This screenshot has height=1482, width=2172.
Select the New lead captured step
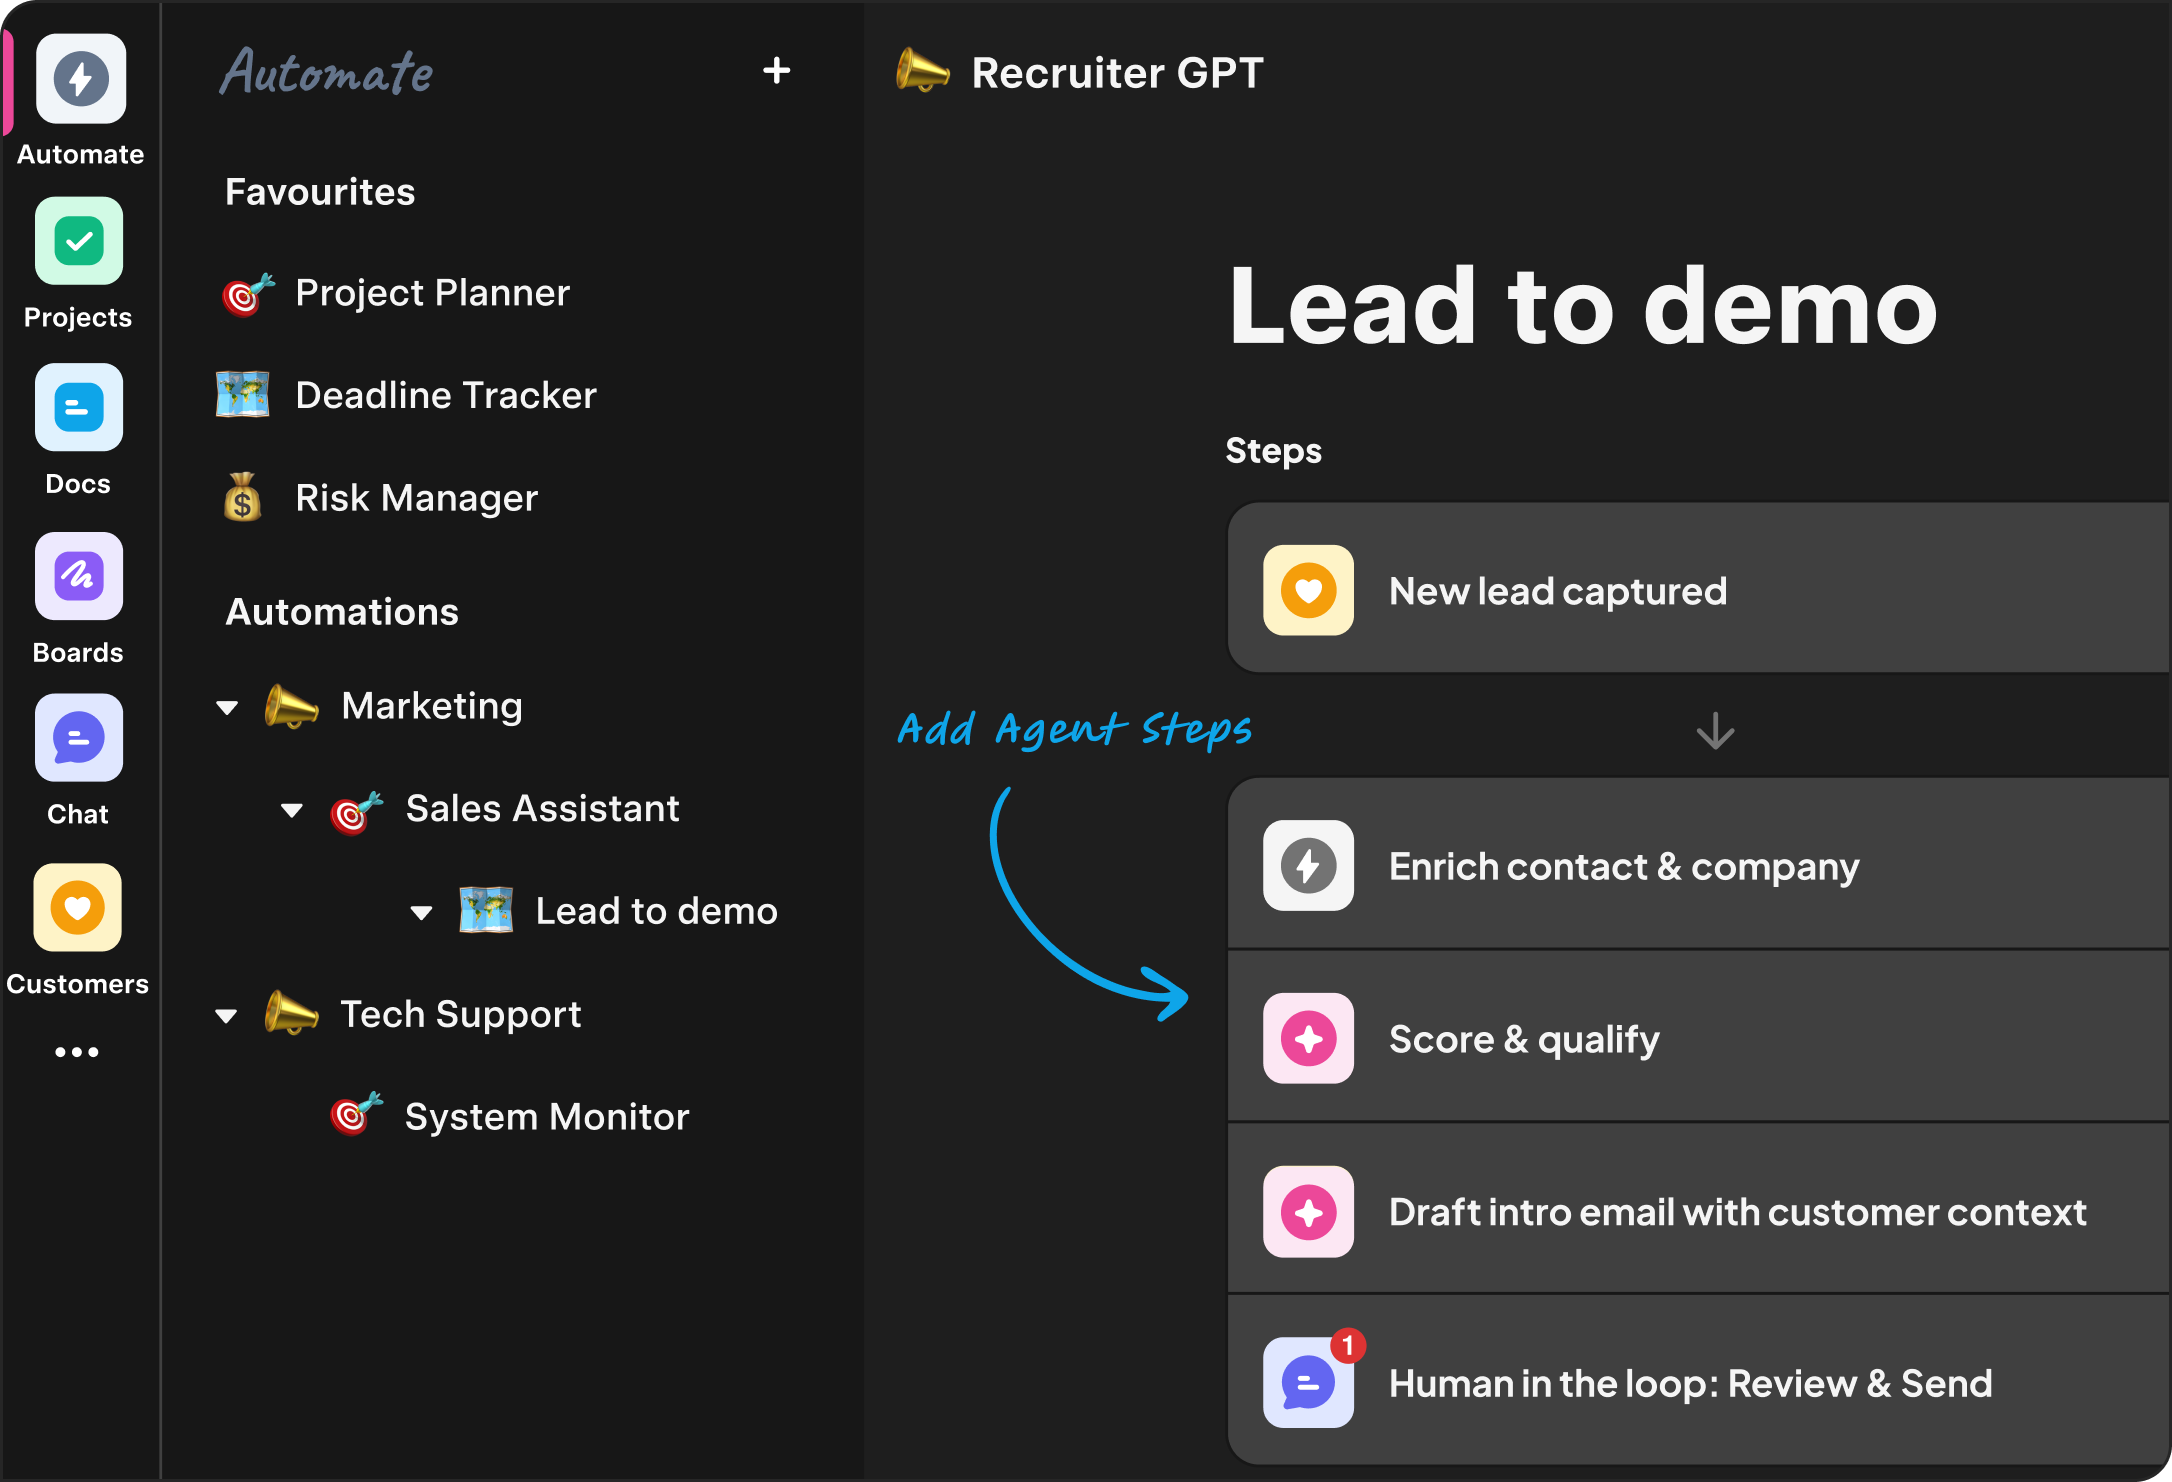1557,591
